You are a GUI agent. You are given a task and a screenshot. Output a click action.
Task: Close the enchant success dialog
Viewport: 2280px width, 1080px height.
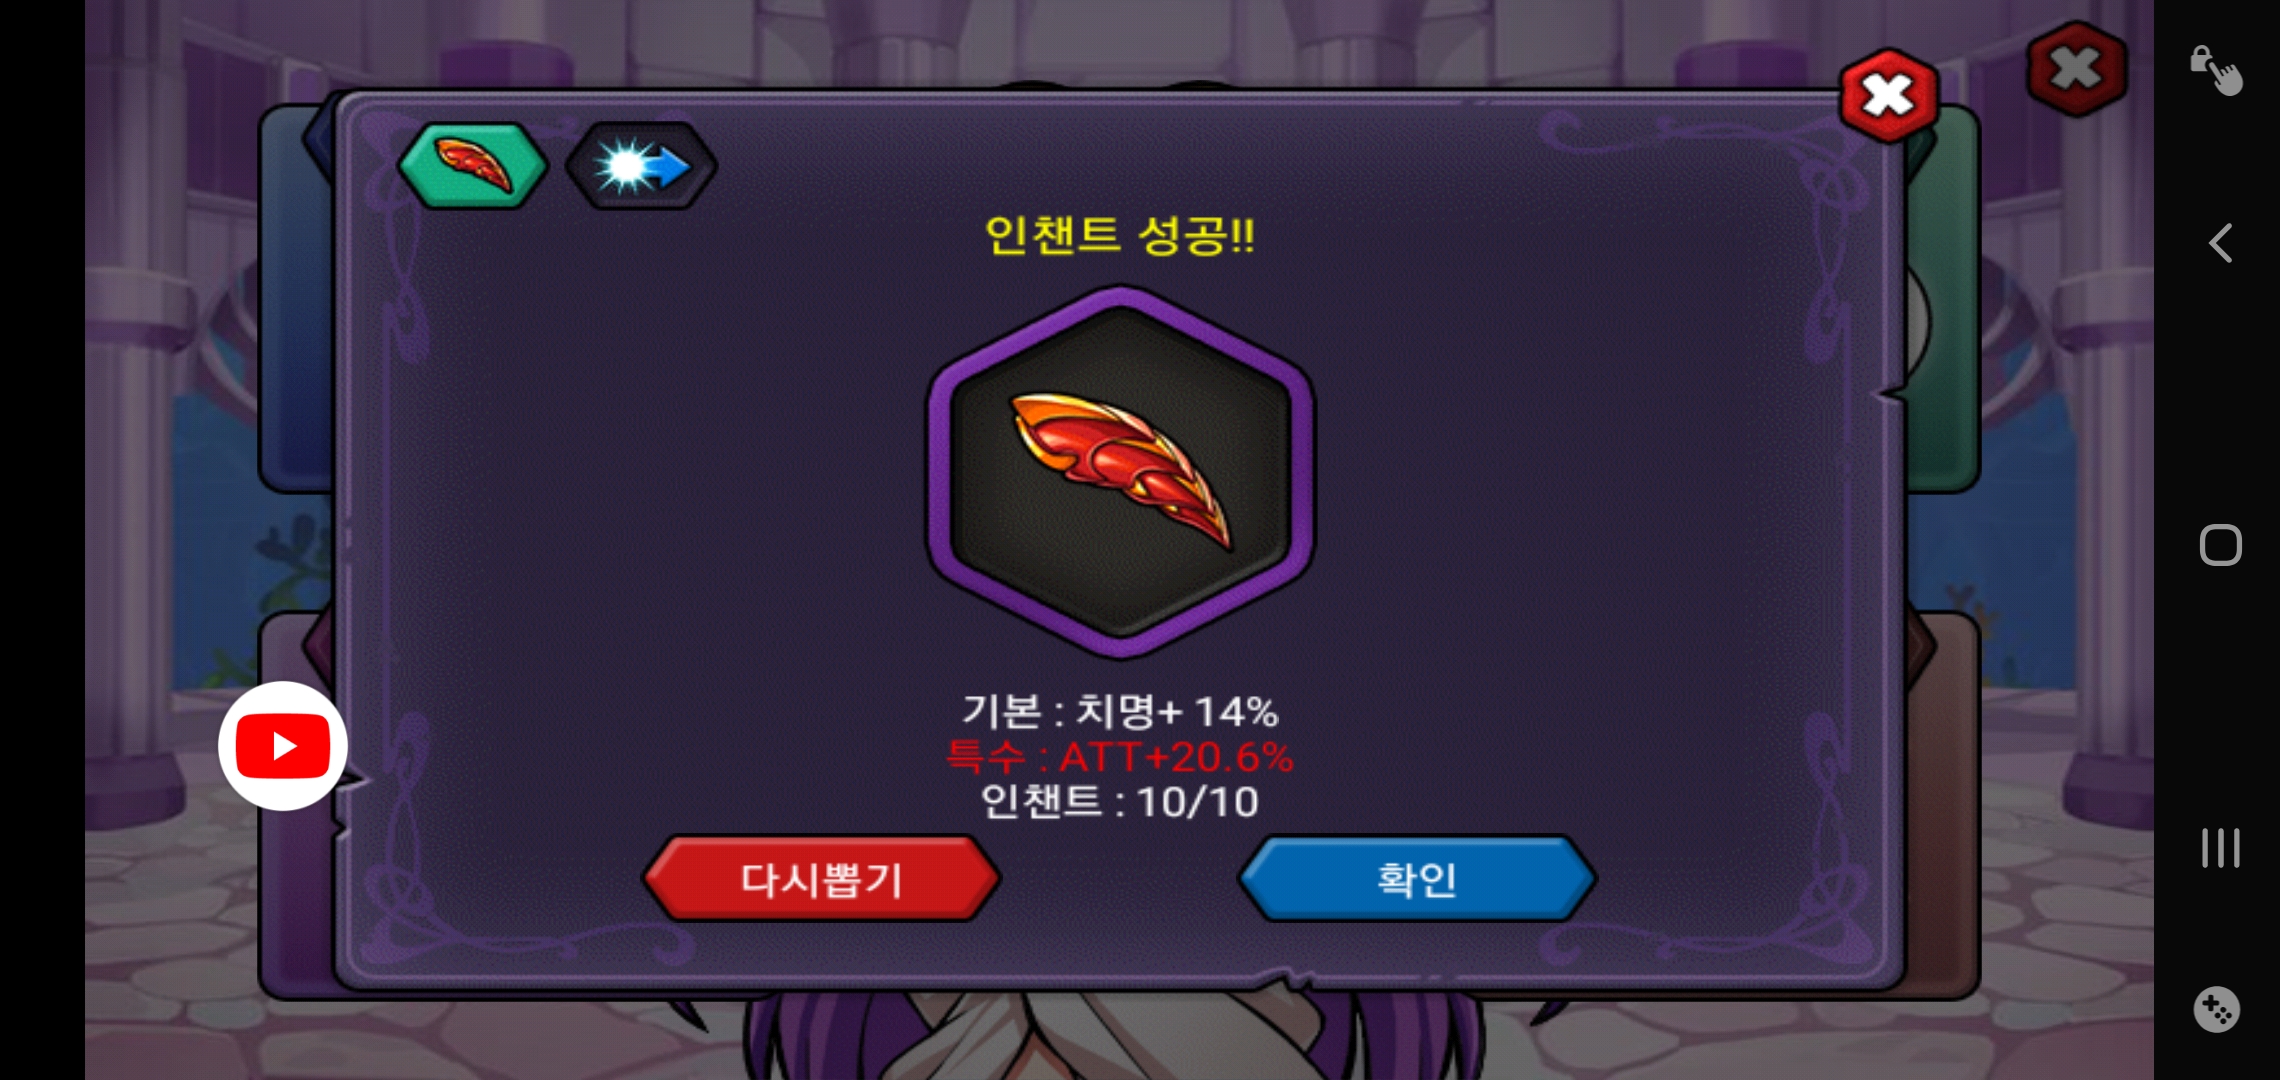1888,96
